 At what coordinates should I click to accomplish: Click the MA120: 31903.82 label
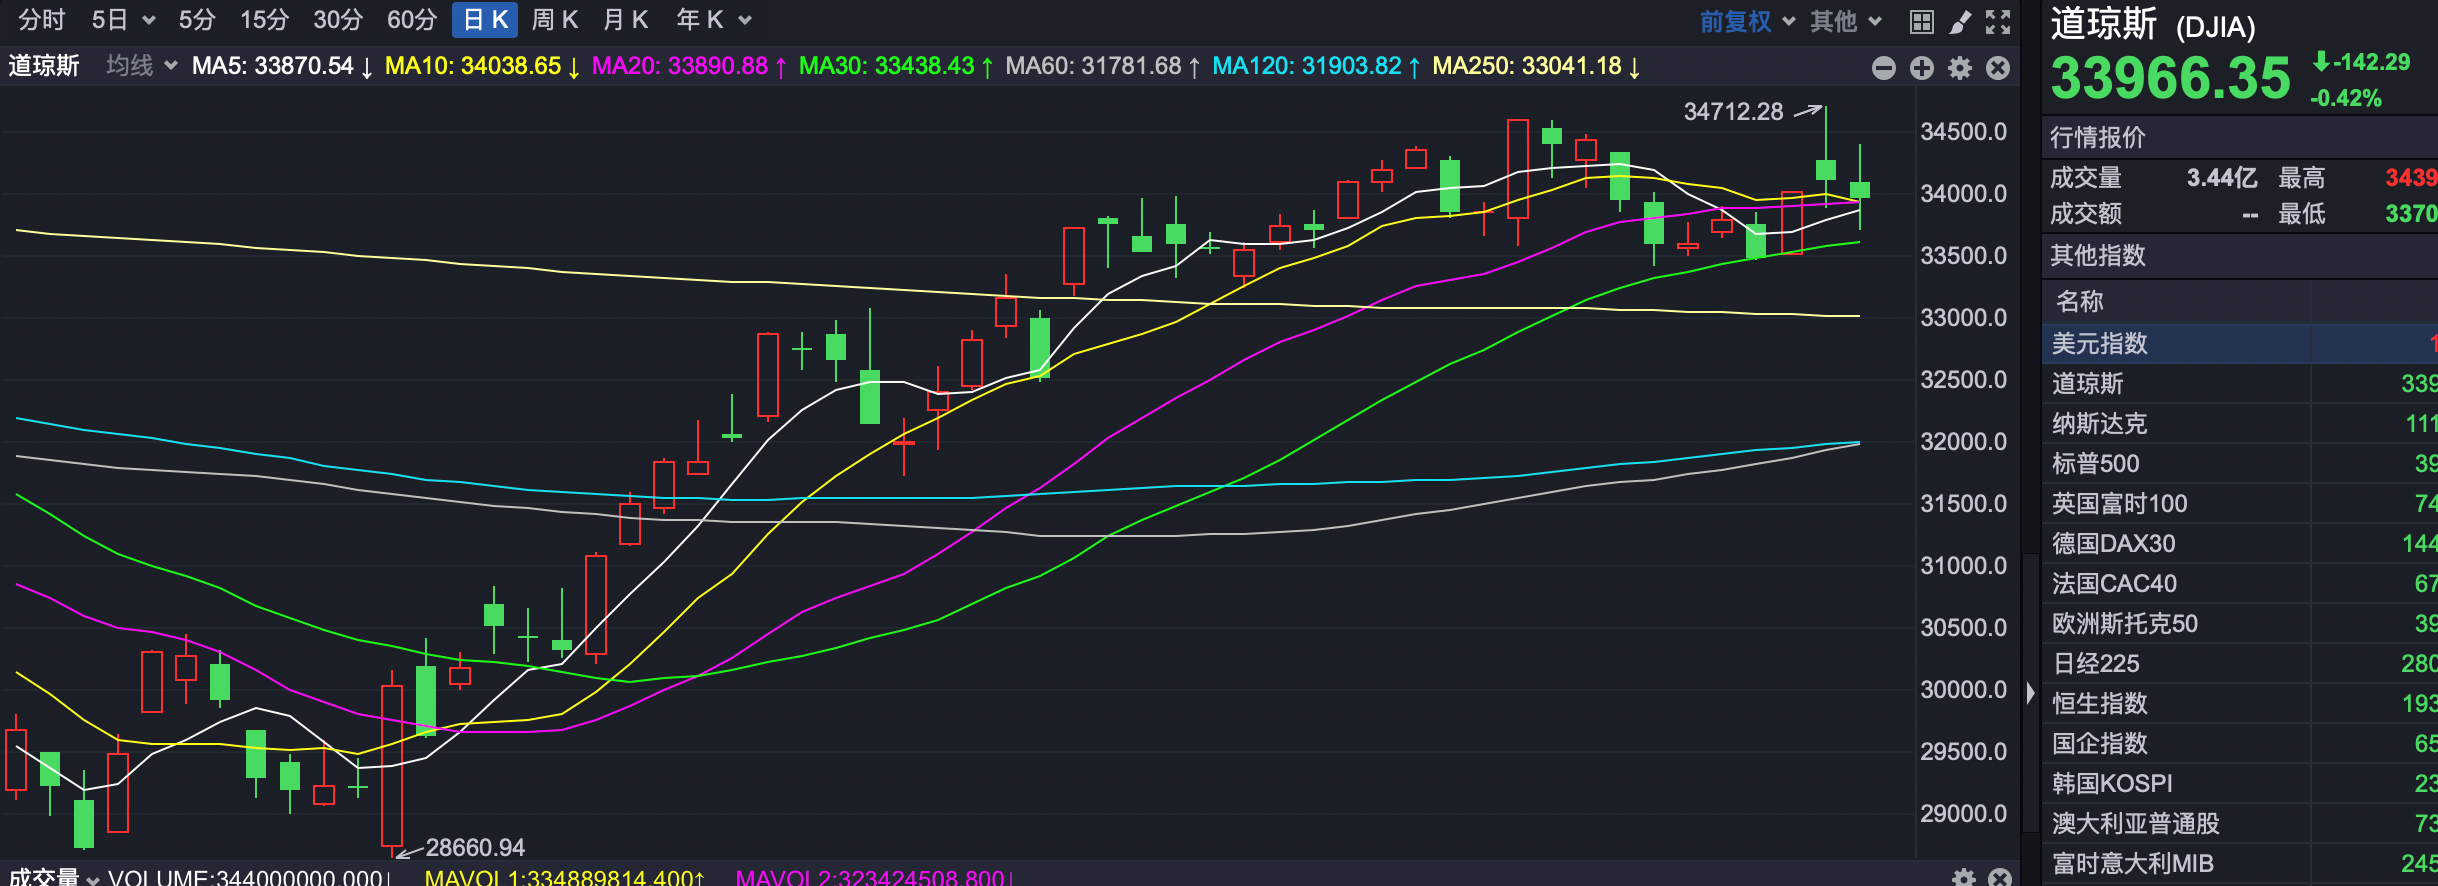pyautogui.click(x=1316, y=66)
